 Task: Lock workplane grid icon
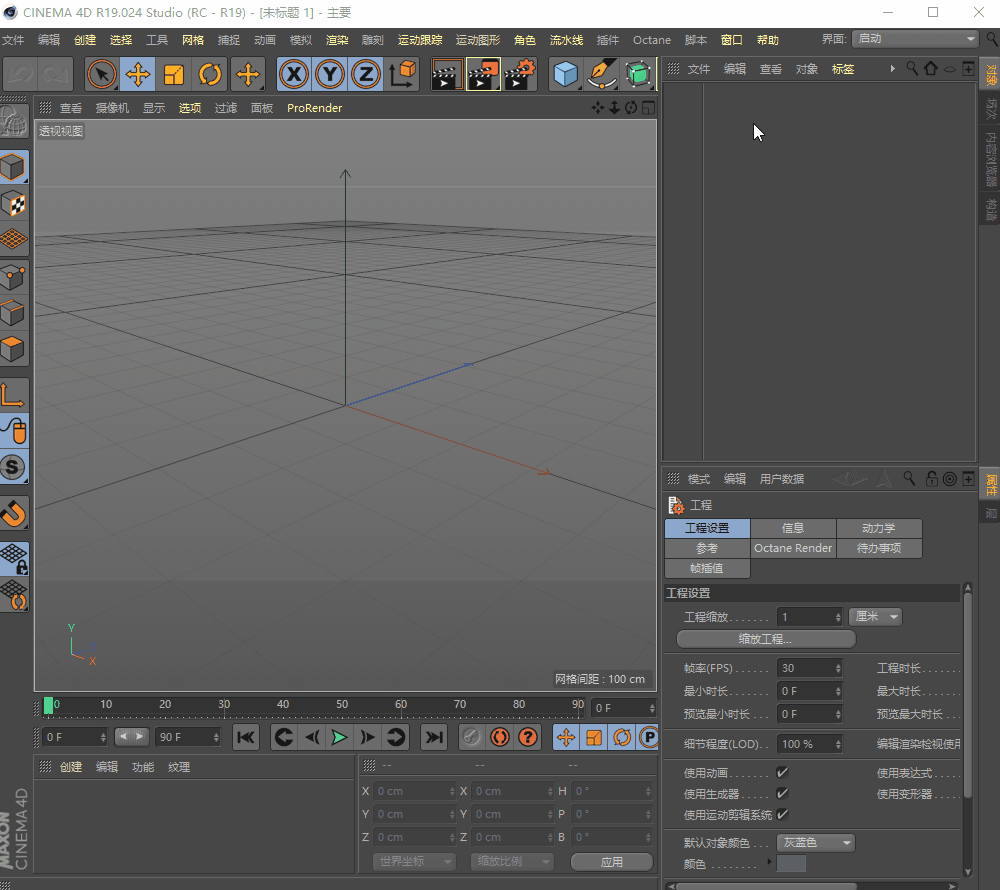(14, 558)
